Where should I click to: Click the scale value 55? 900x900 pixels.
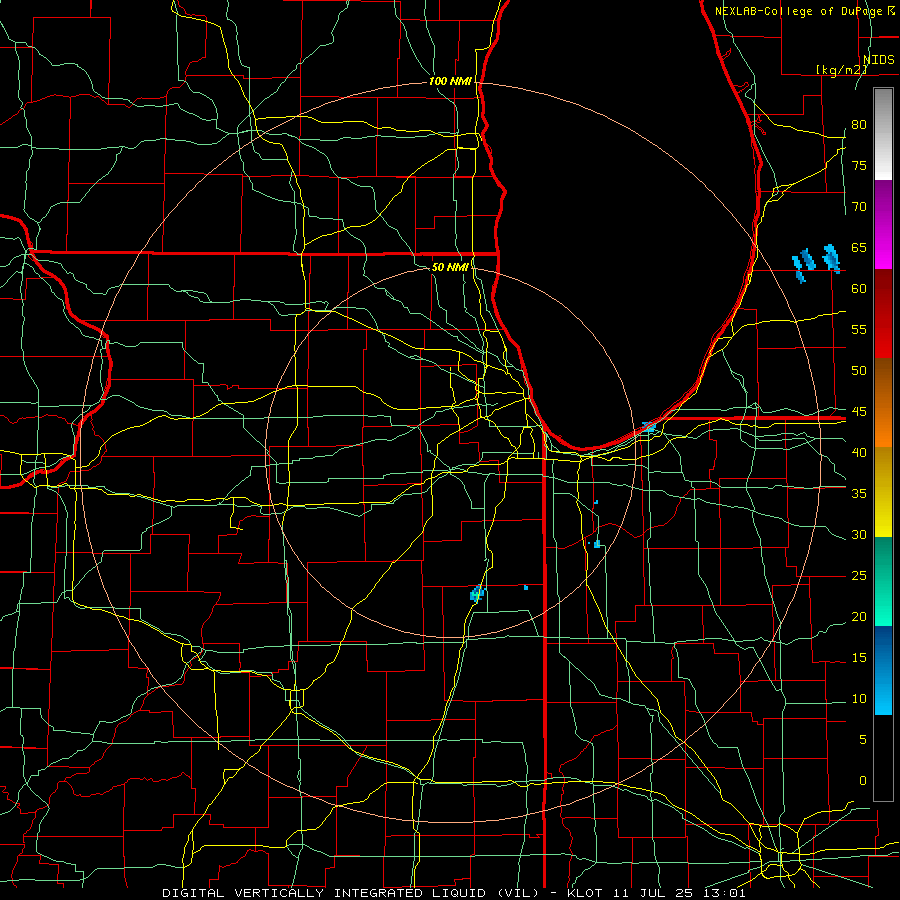click(x=859, y=329)
